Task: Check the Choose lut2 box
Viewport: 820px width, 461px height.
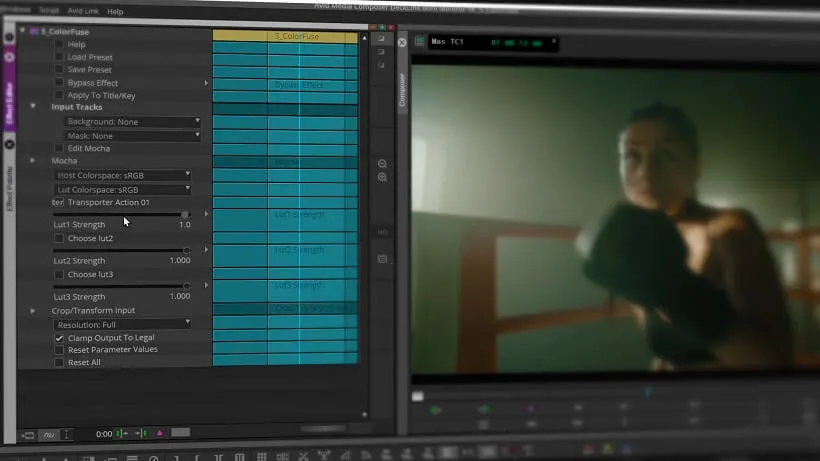Action: coord(59,238)
